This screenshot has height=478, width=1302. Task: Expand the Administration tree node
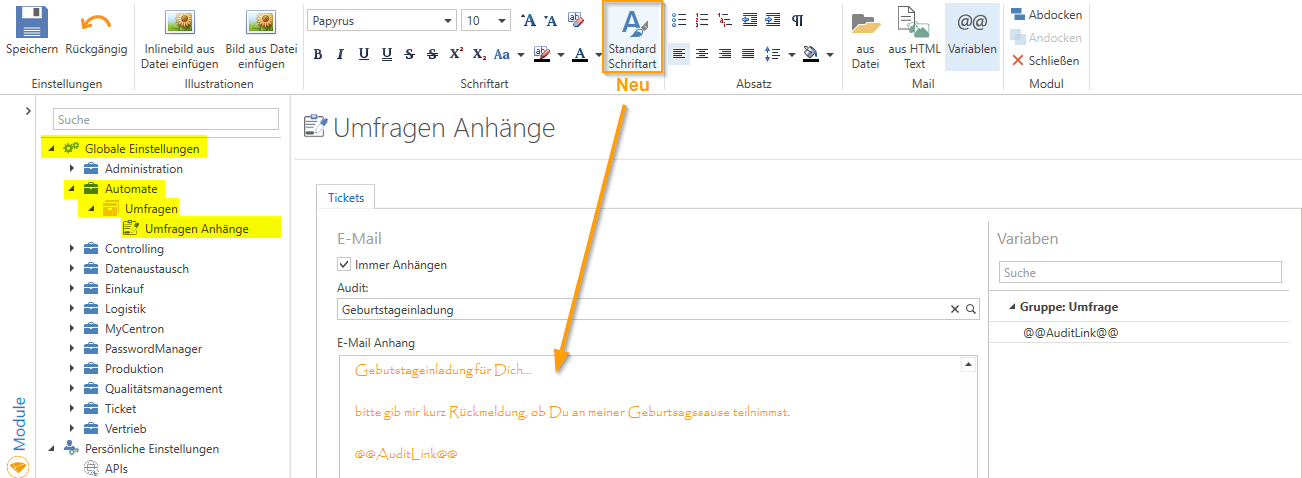pos(73,169)
